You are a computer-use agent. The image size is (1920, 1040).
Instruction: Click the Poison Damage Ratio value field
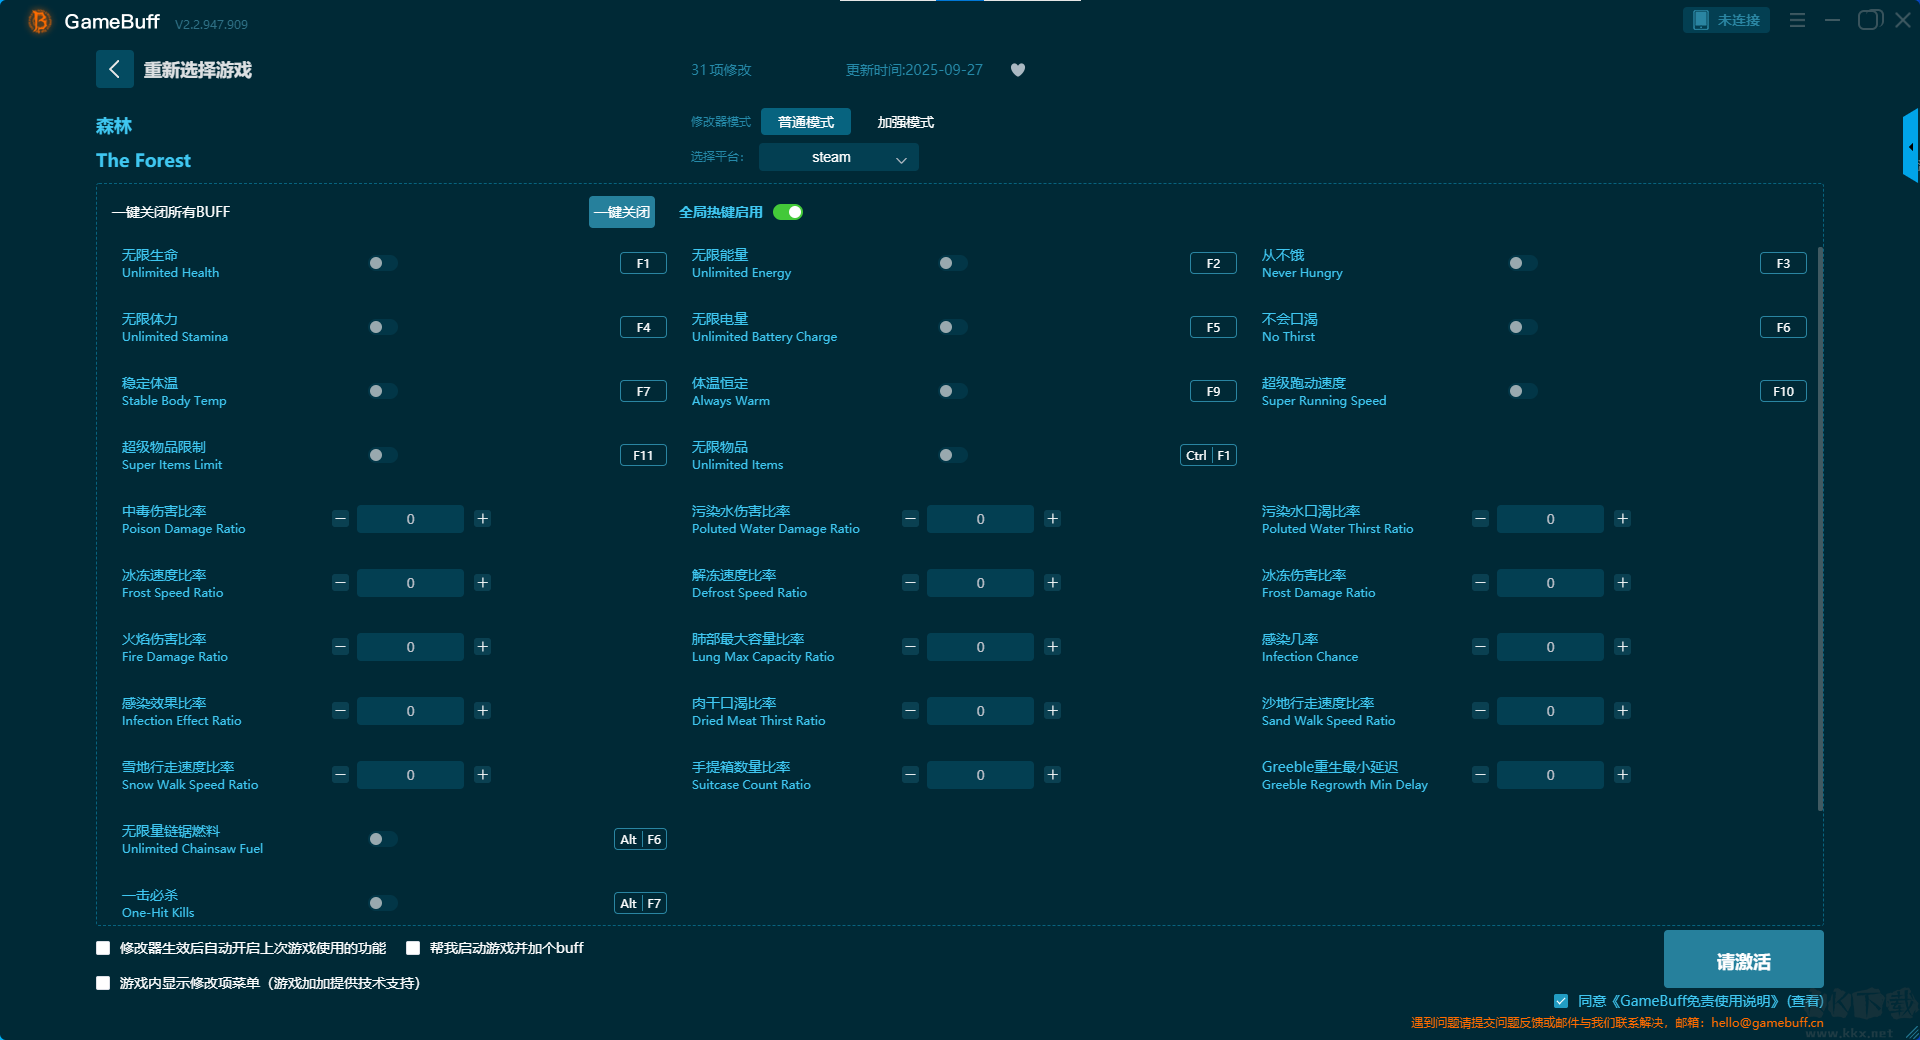410,519
